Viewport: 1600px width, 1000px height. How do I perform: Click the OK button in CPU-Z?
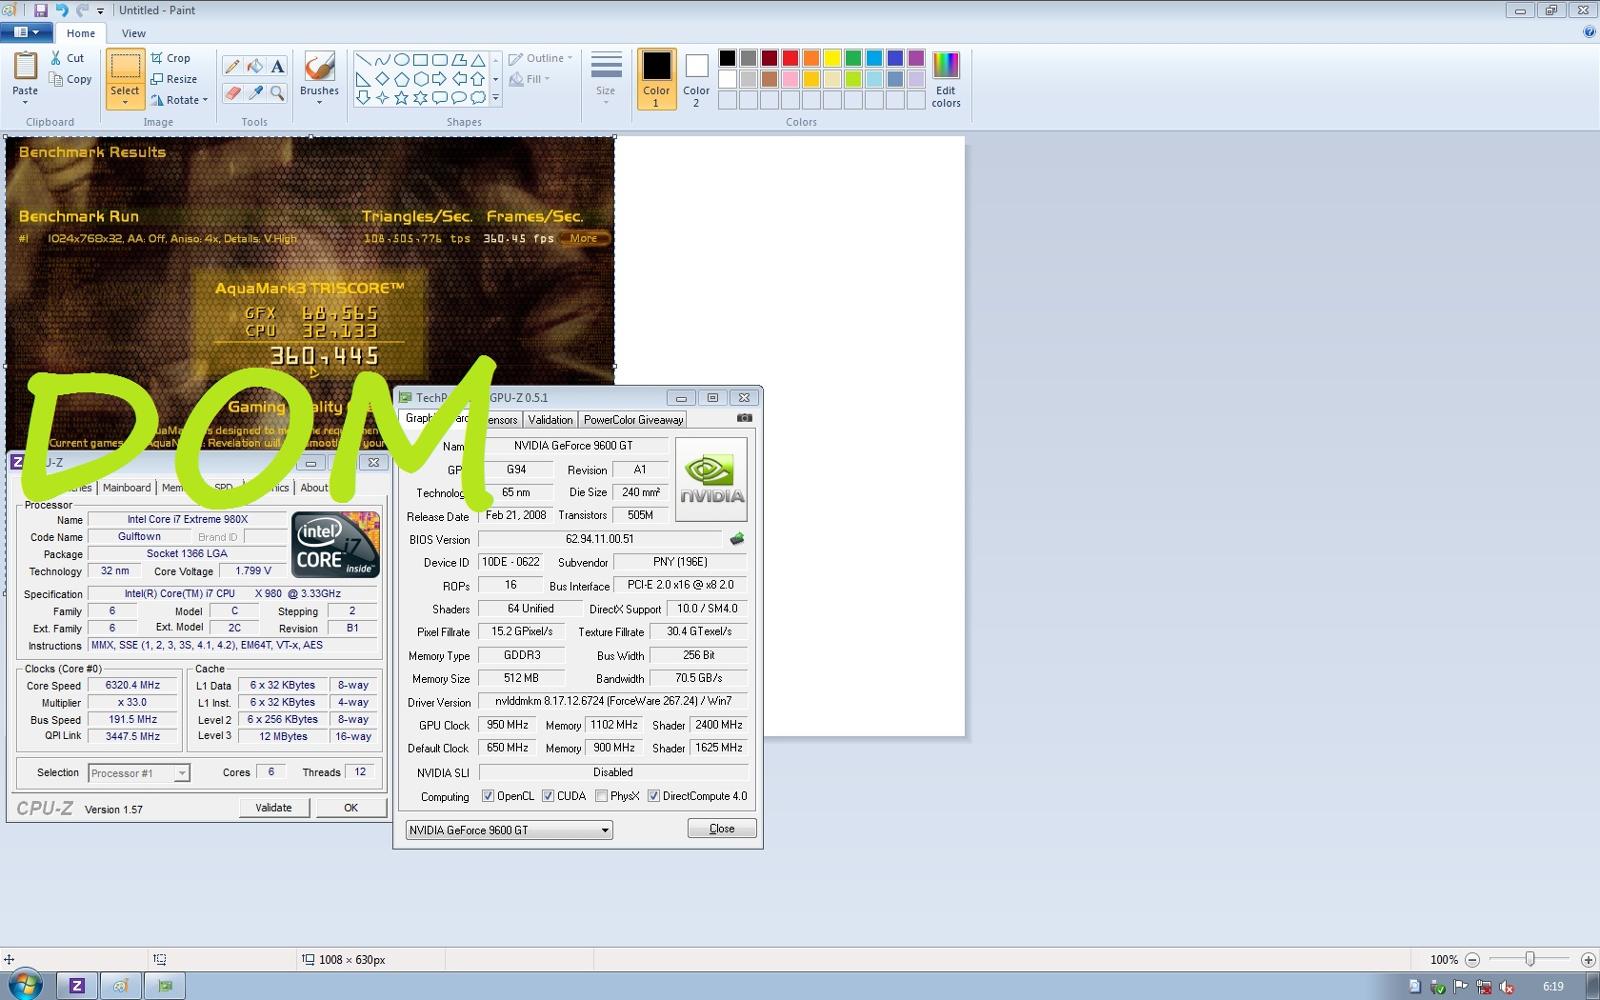[351, 808]
